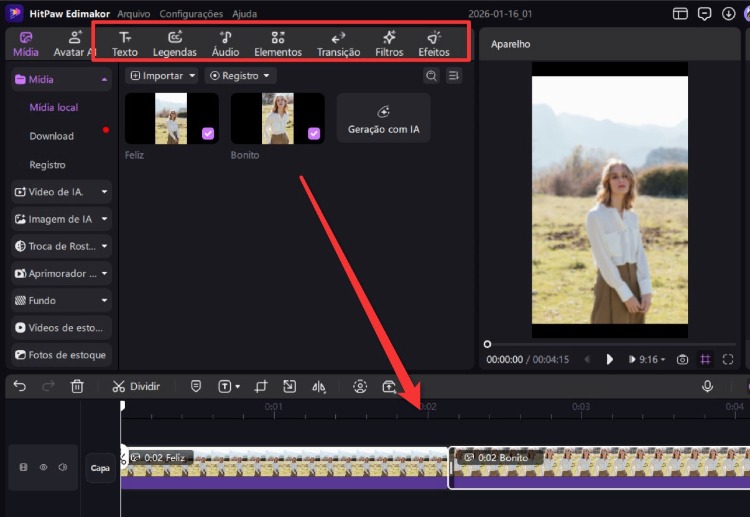The image size is (750, 517).
Task: Select the Mídia tab
Action: 26,44
